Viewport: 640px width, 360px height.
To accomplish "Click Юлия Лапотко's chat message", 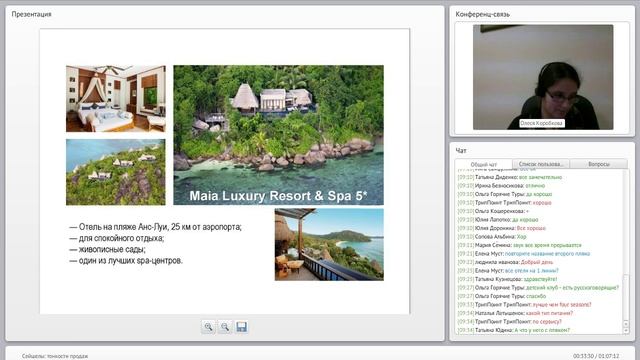I will (x=498, y=220).
